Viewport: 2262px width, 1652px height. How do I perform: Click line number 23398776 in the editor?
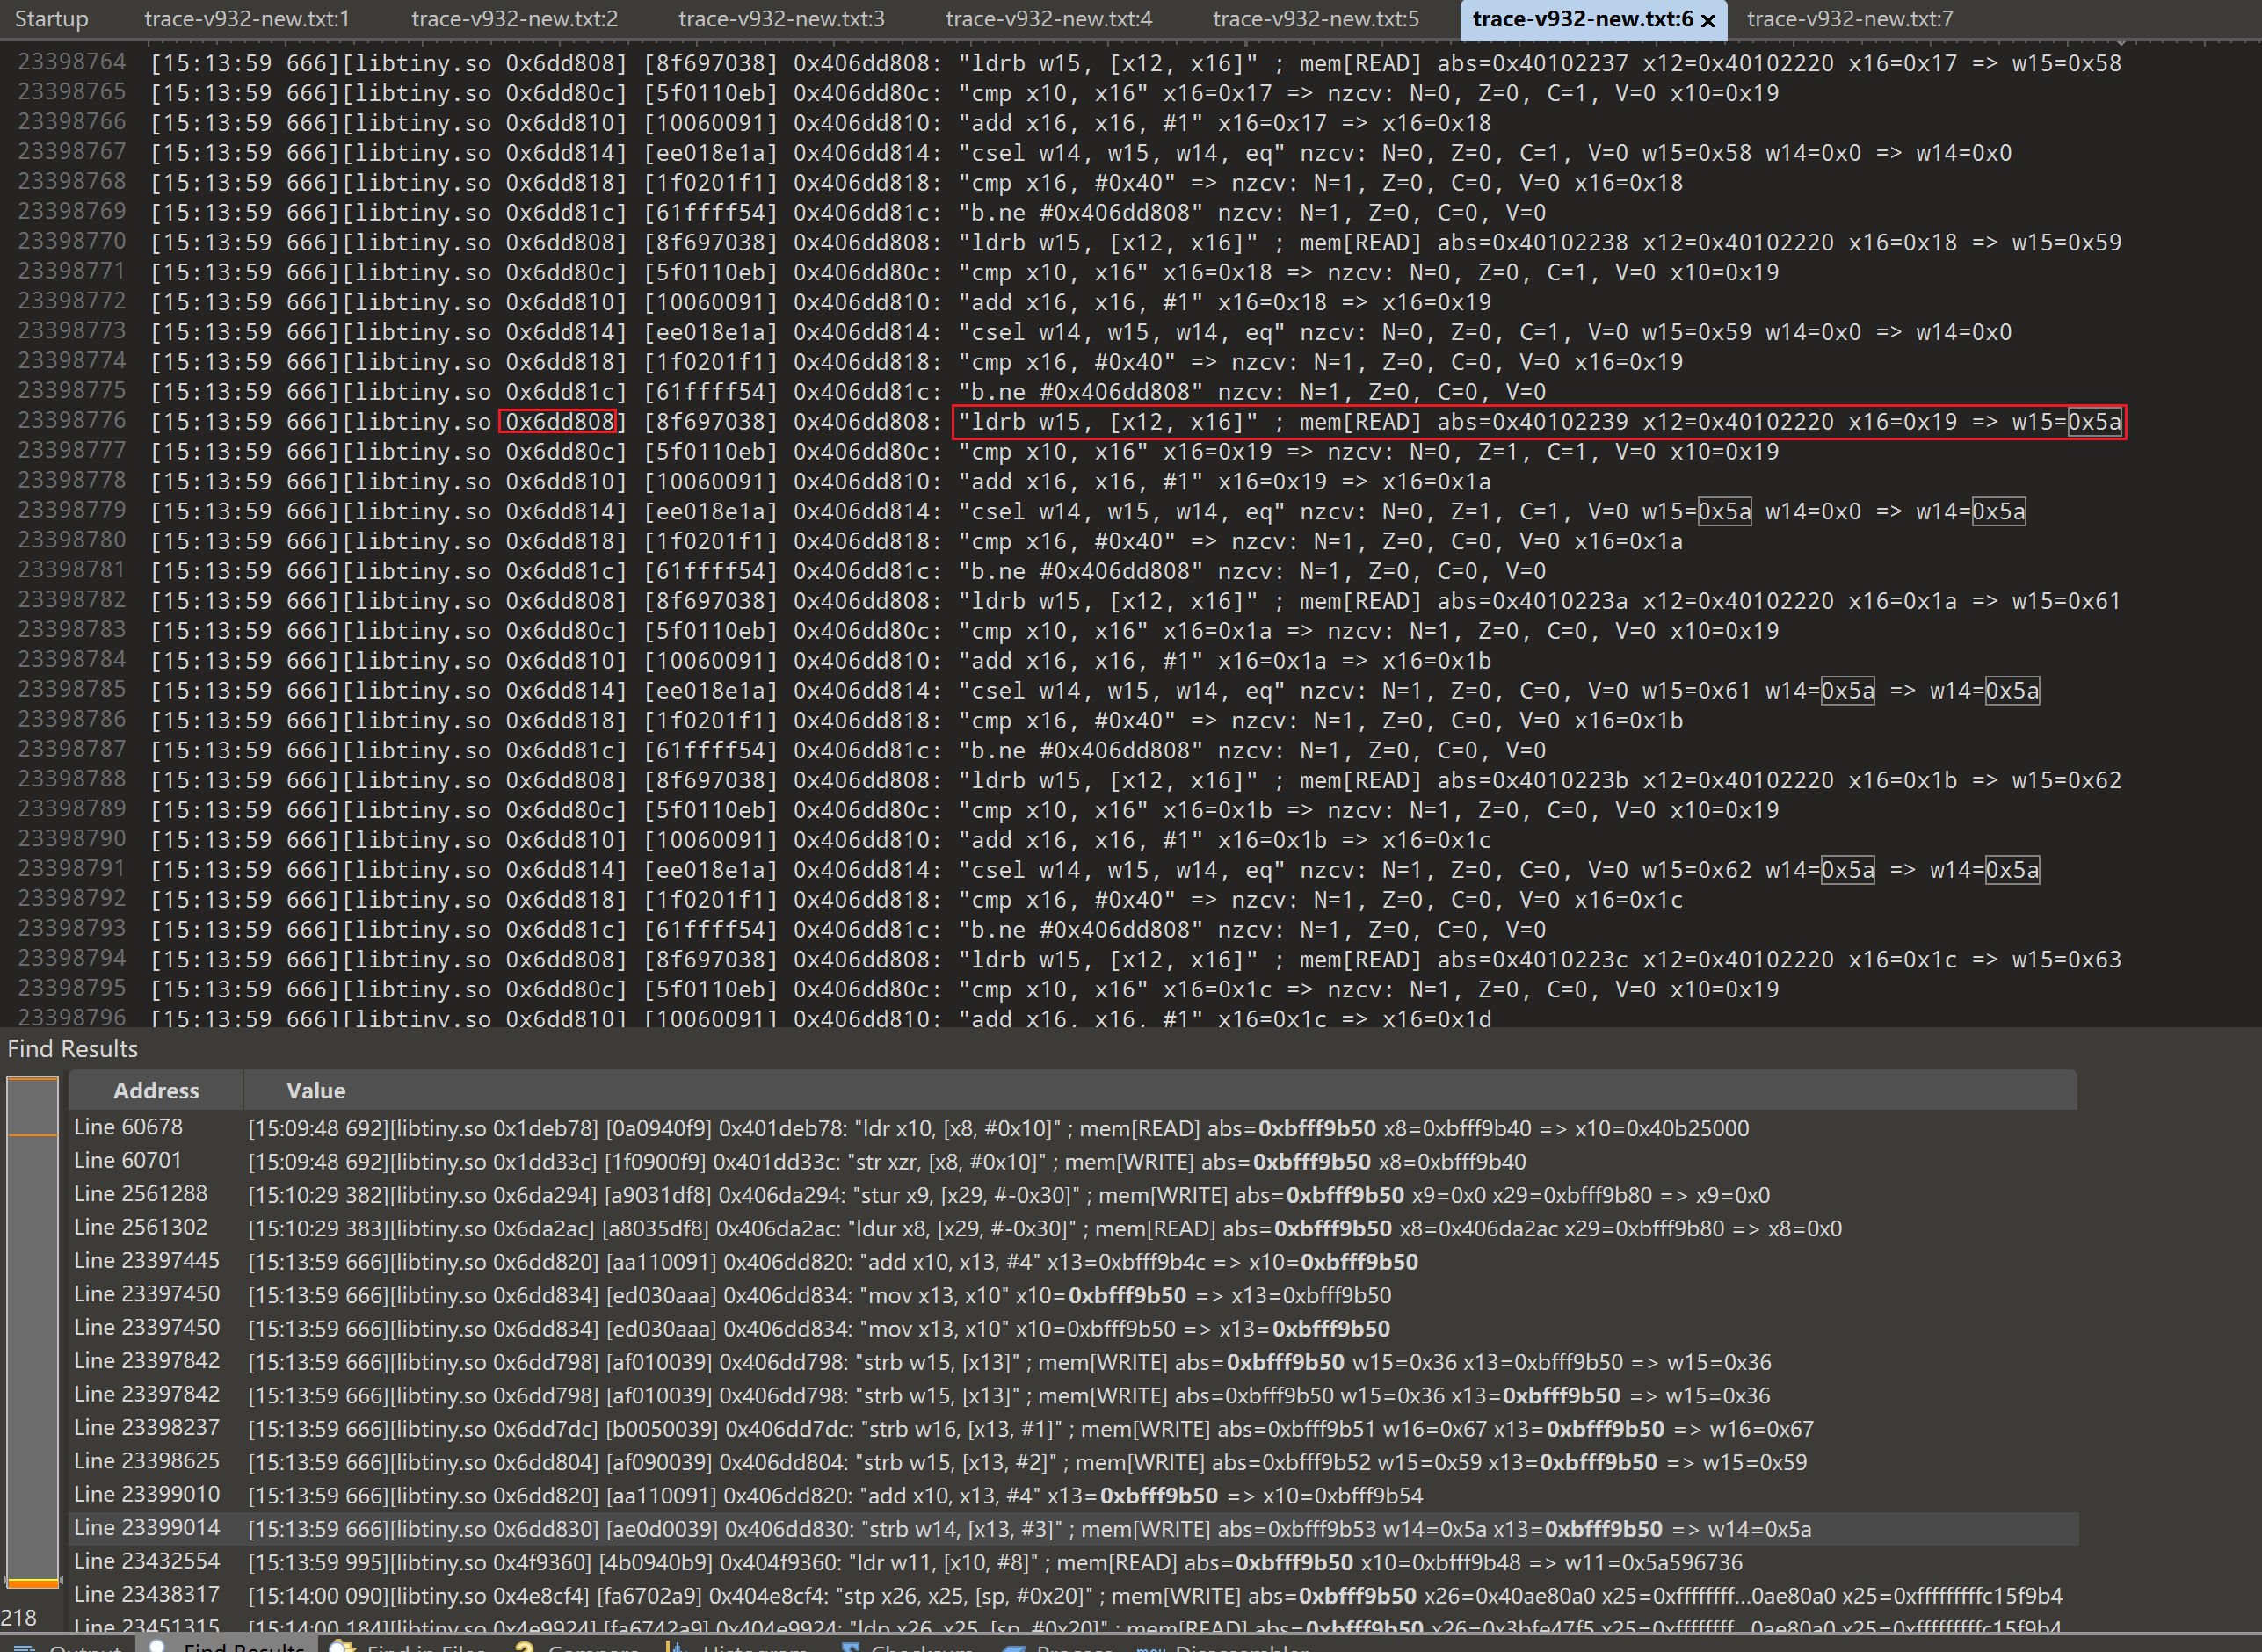72,421
